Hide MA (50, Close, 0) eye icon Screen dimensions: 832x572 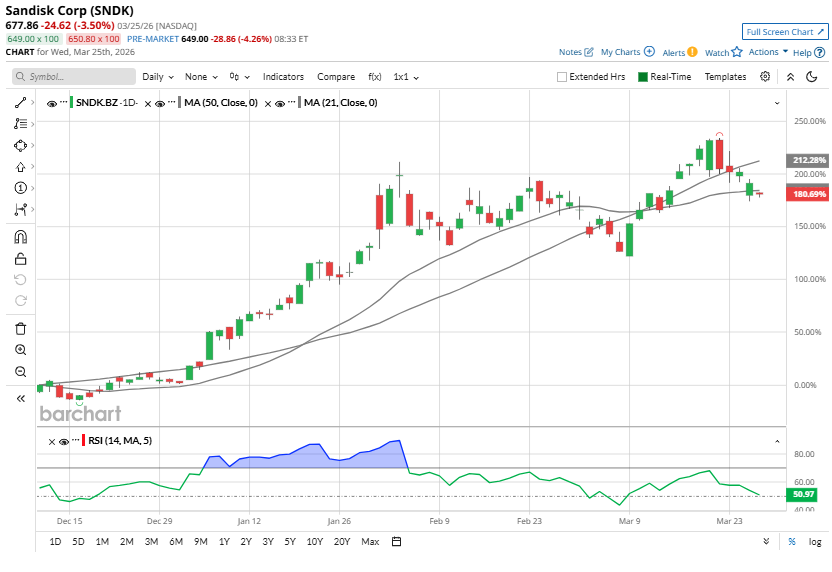tap(160, 103)
